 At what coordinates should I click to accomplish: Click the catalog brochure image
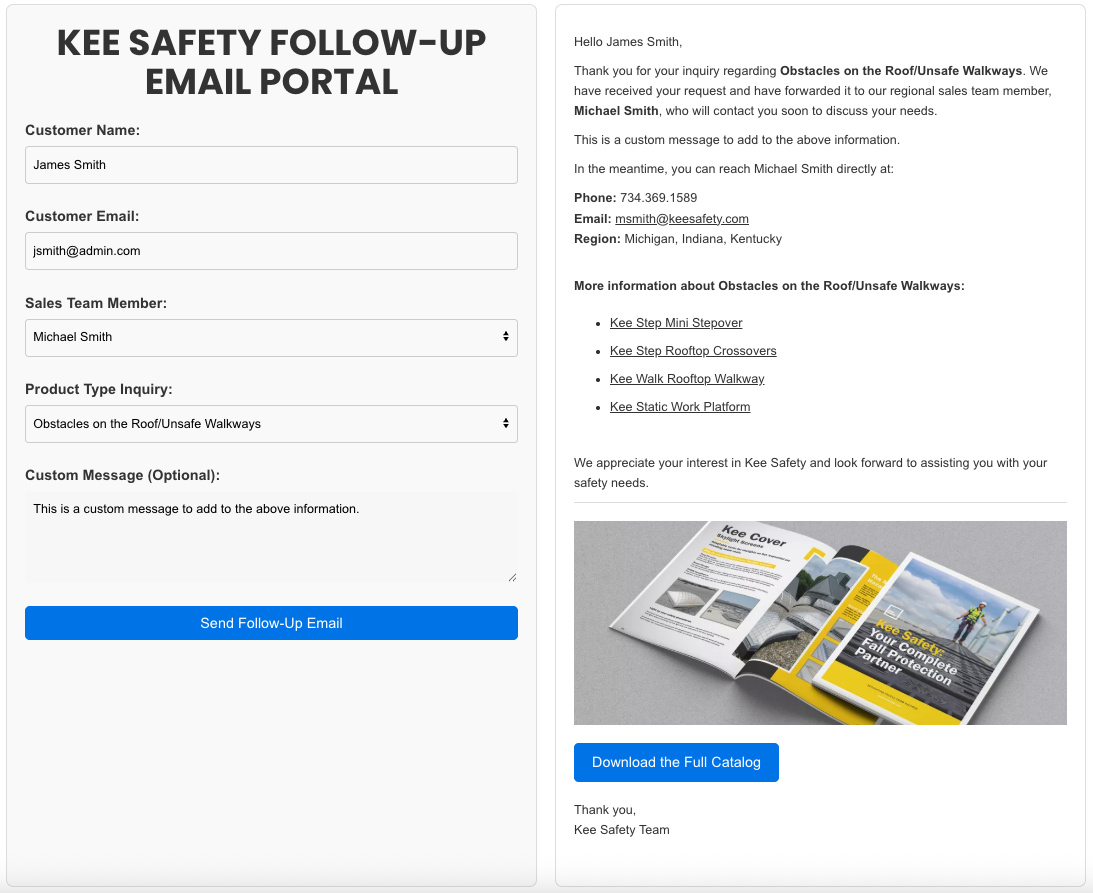coord(820,623)
